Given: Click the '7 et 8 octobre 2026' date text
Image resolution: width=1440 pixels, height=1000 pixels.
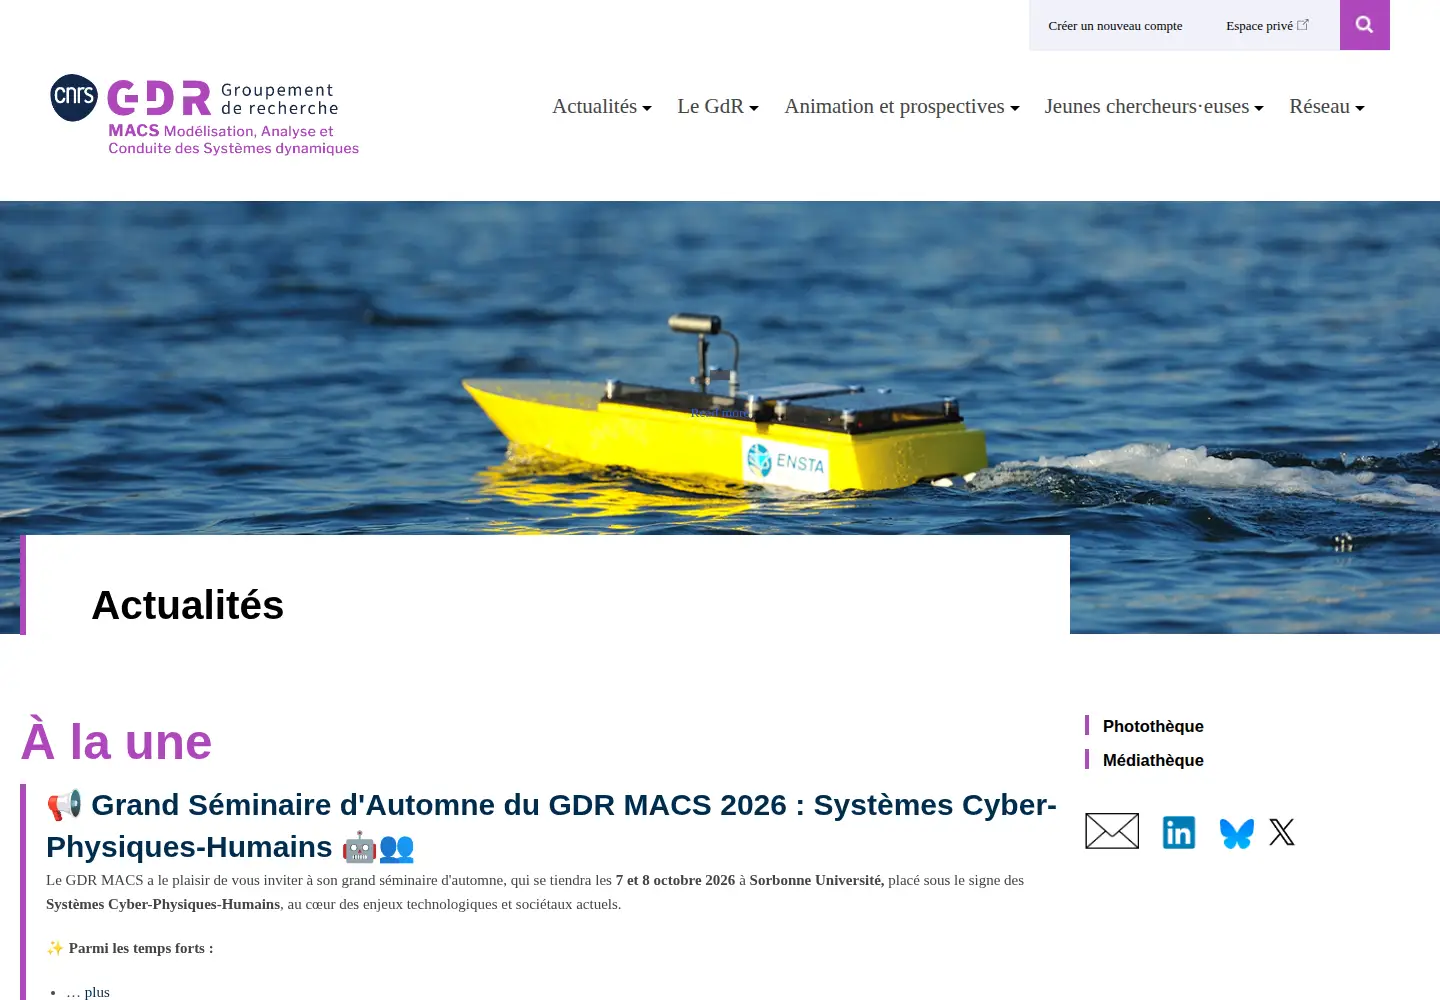Looking at the screenshot, I should [675, 880].
